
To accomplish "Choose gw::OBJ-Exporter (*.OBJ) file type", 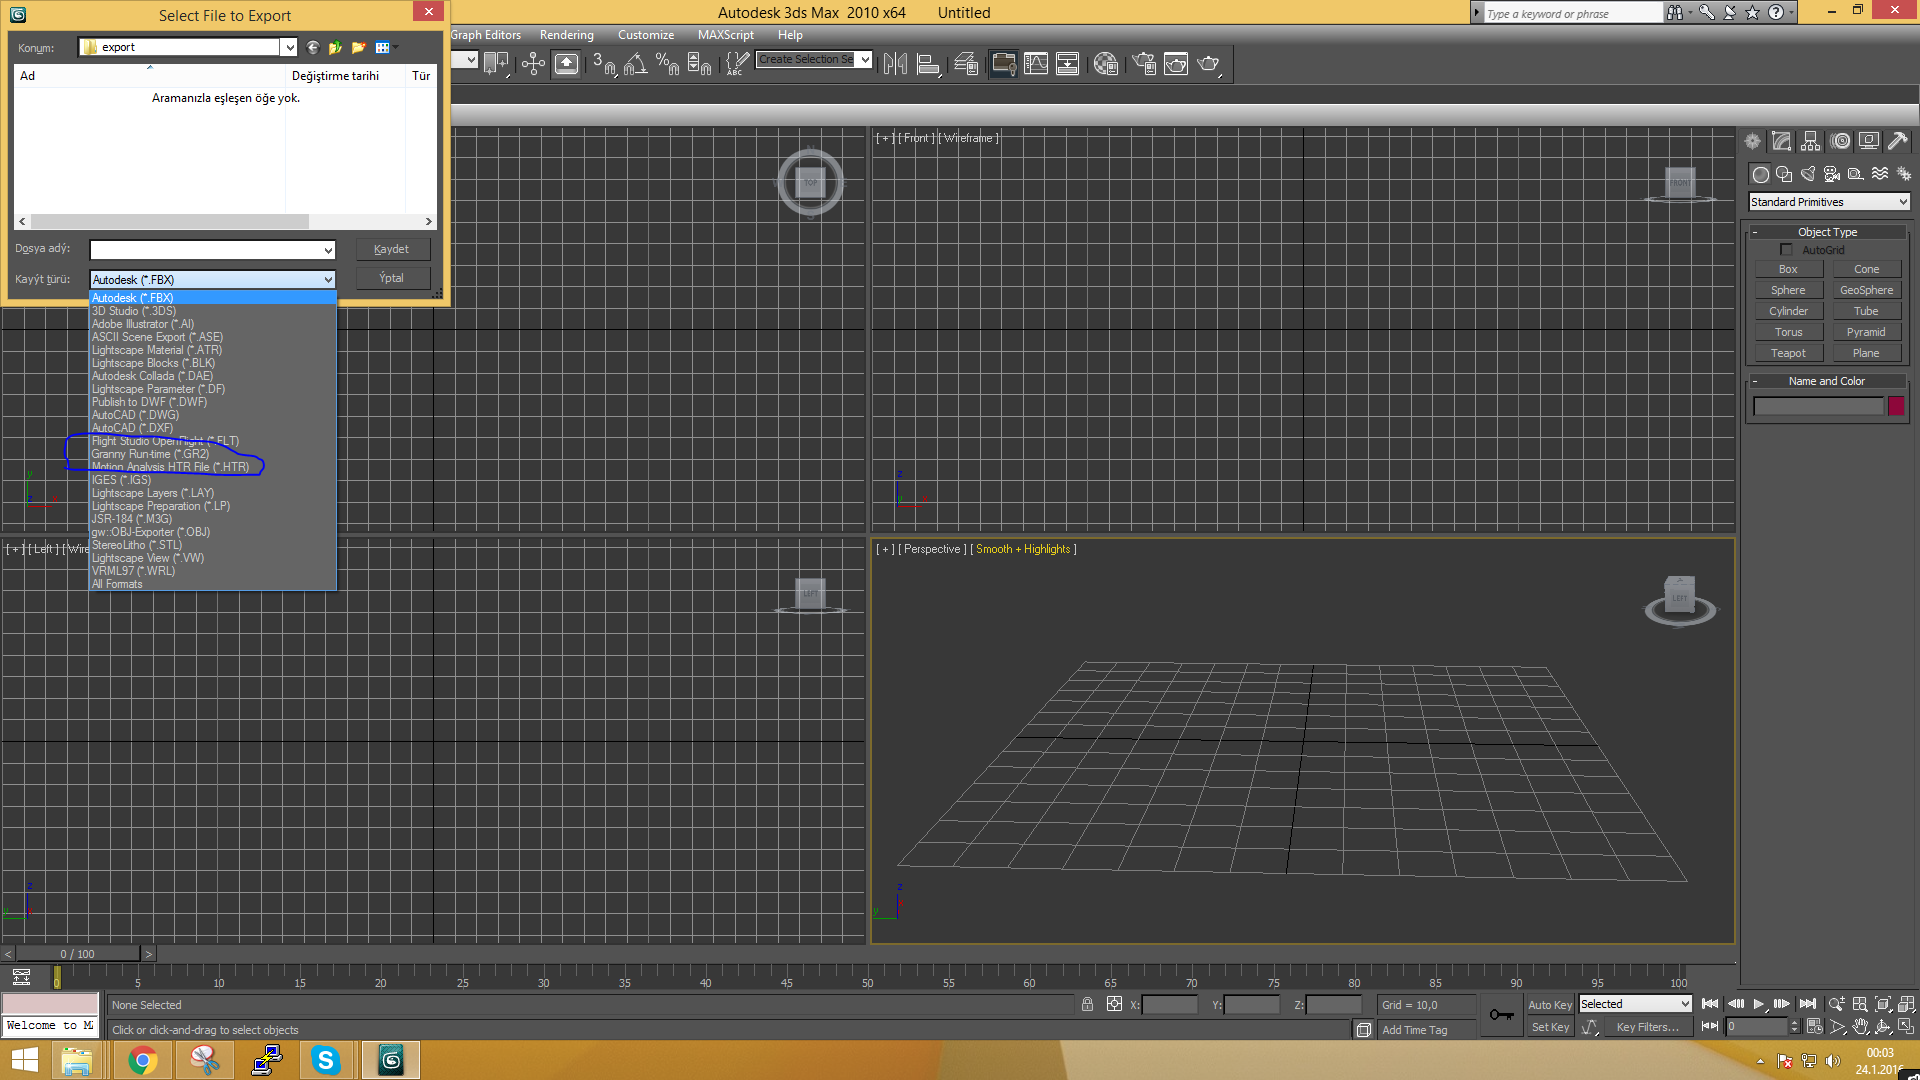I will tap(213, 532).
